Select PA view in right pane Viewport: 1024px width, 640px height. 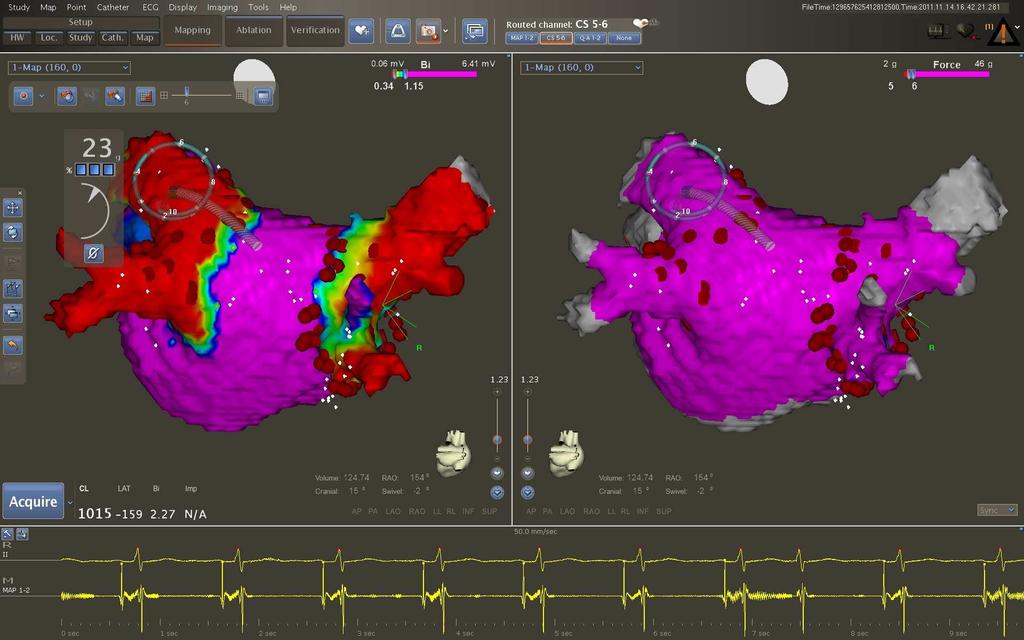[547, 511]
